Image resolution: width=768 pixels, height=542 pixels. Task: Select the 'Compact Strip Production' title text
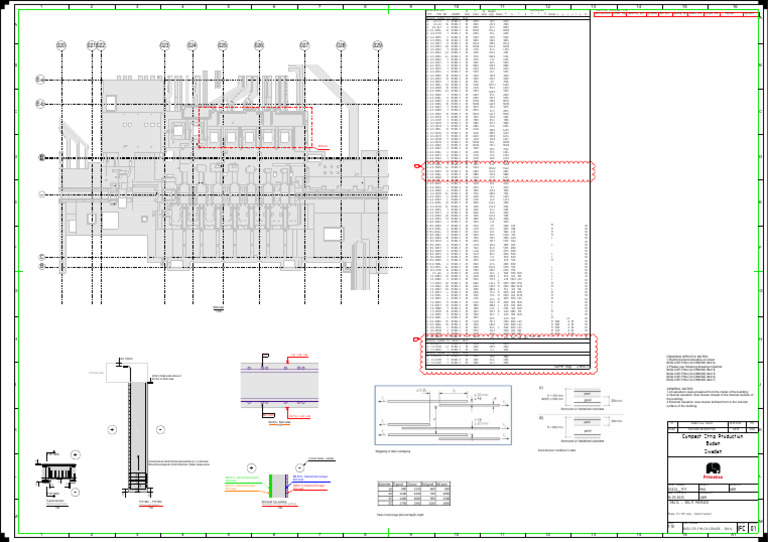click(712, 436)
